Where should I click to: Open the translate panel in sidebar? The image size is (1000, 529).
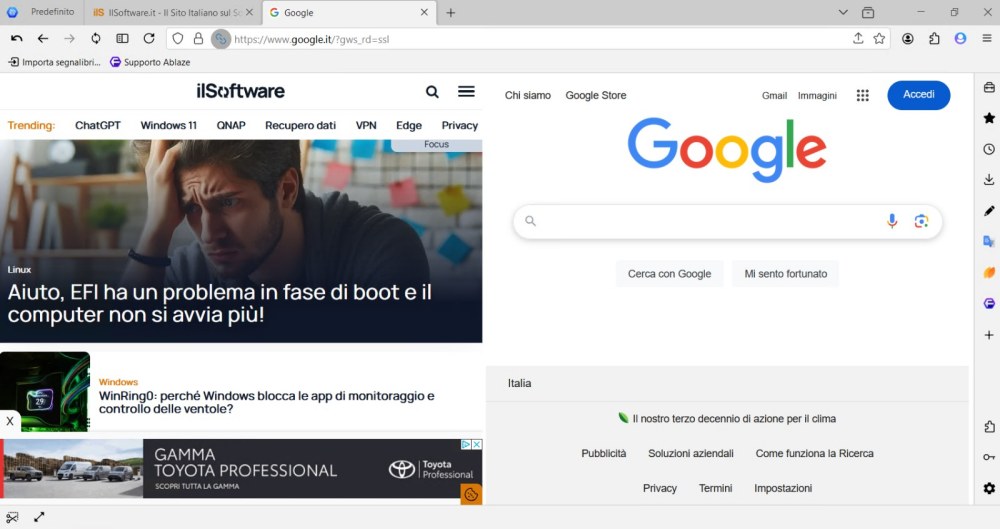989,241
